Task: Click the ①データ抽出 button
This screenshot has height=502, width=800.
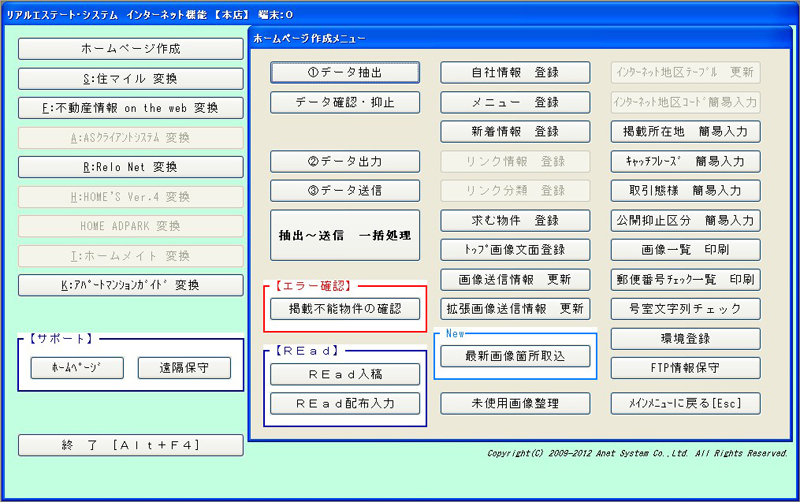Action: point(345,72)
